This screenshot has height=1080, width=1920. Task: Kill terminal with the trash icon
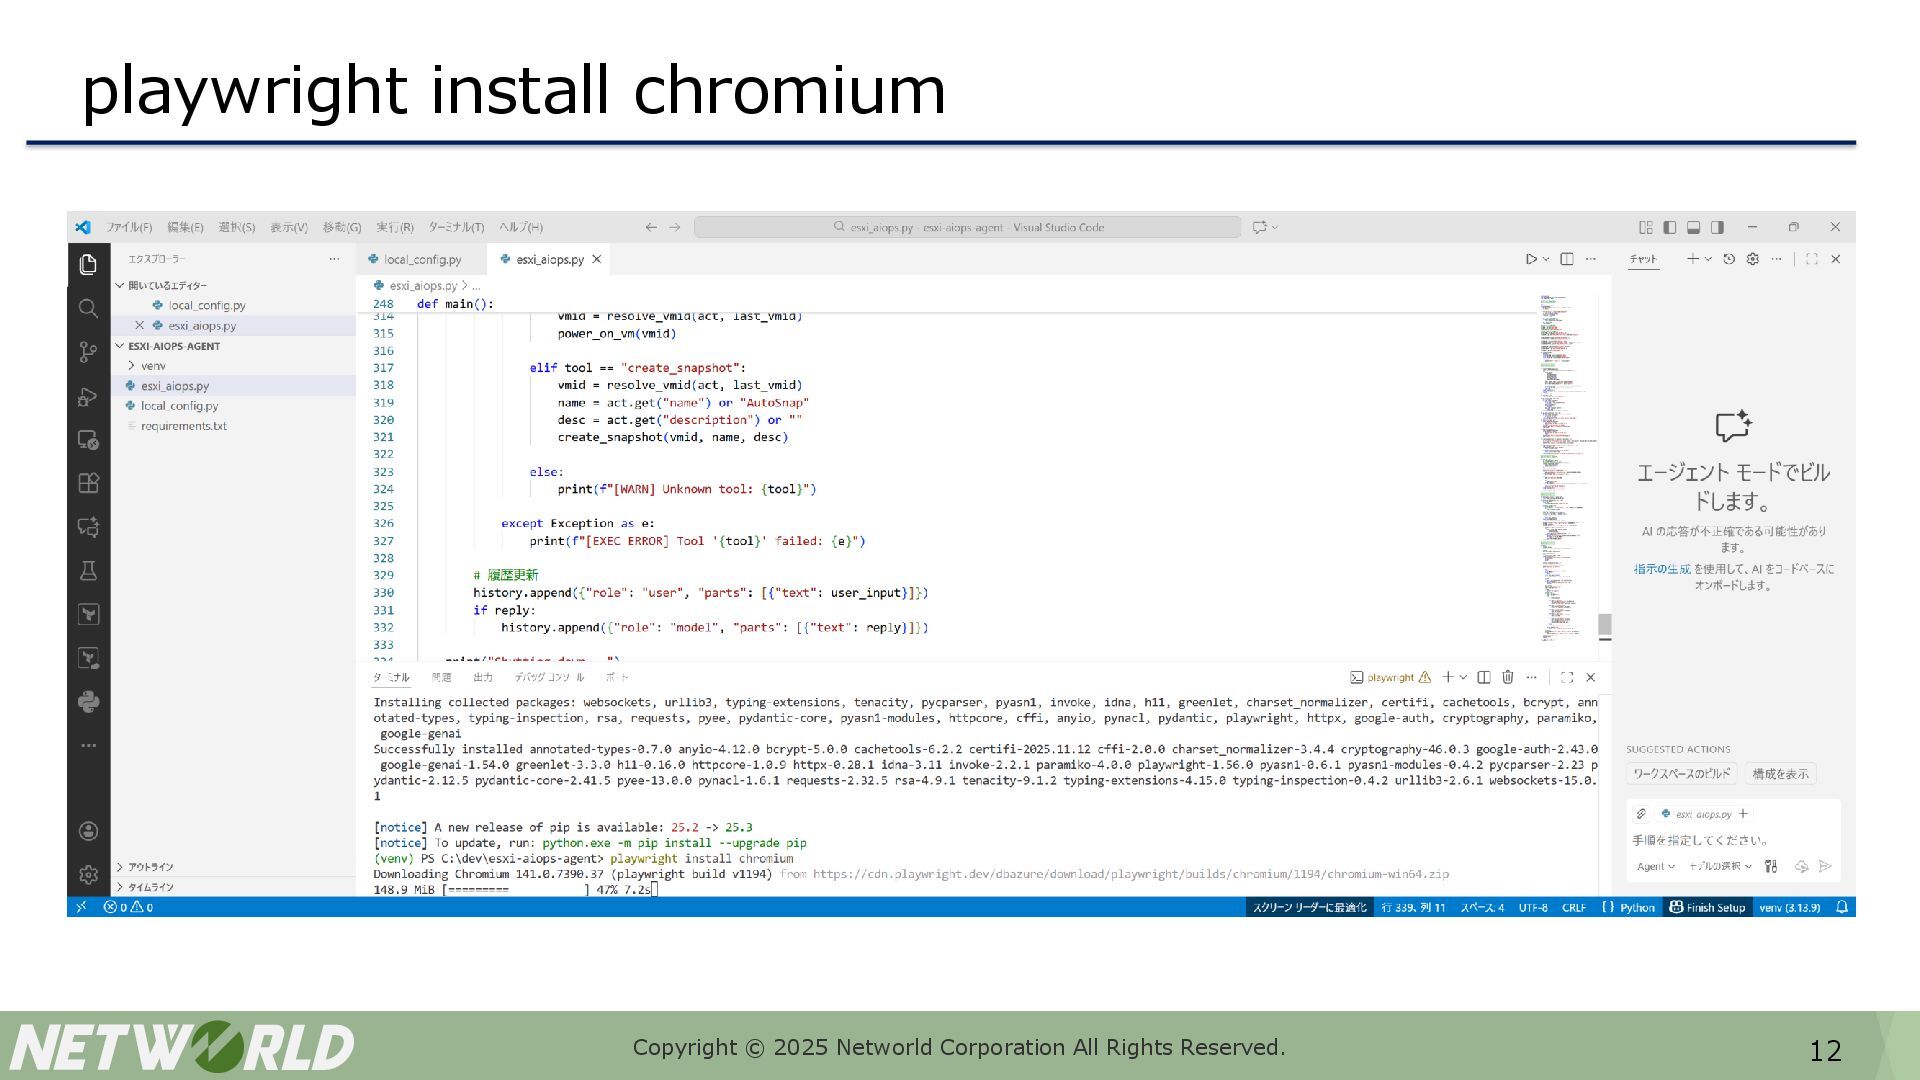click(x=1508, y=677)
